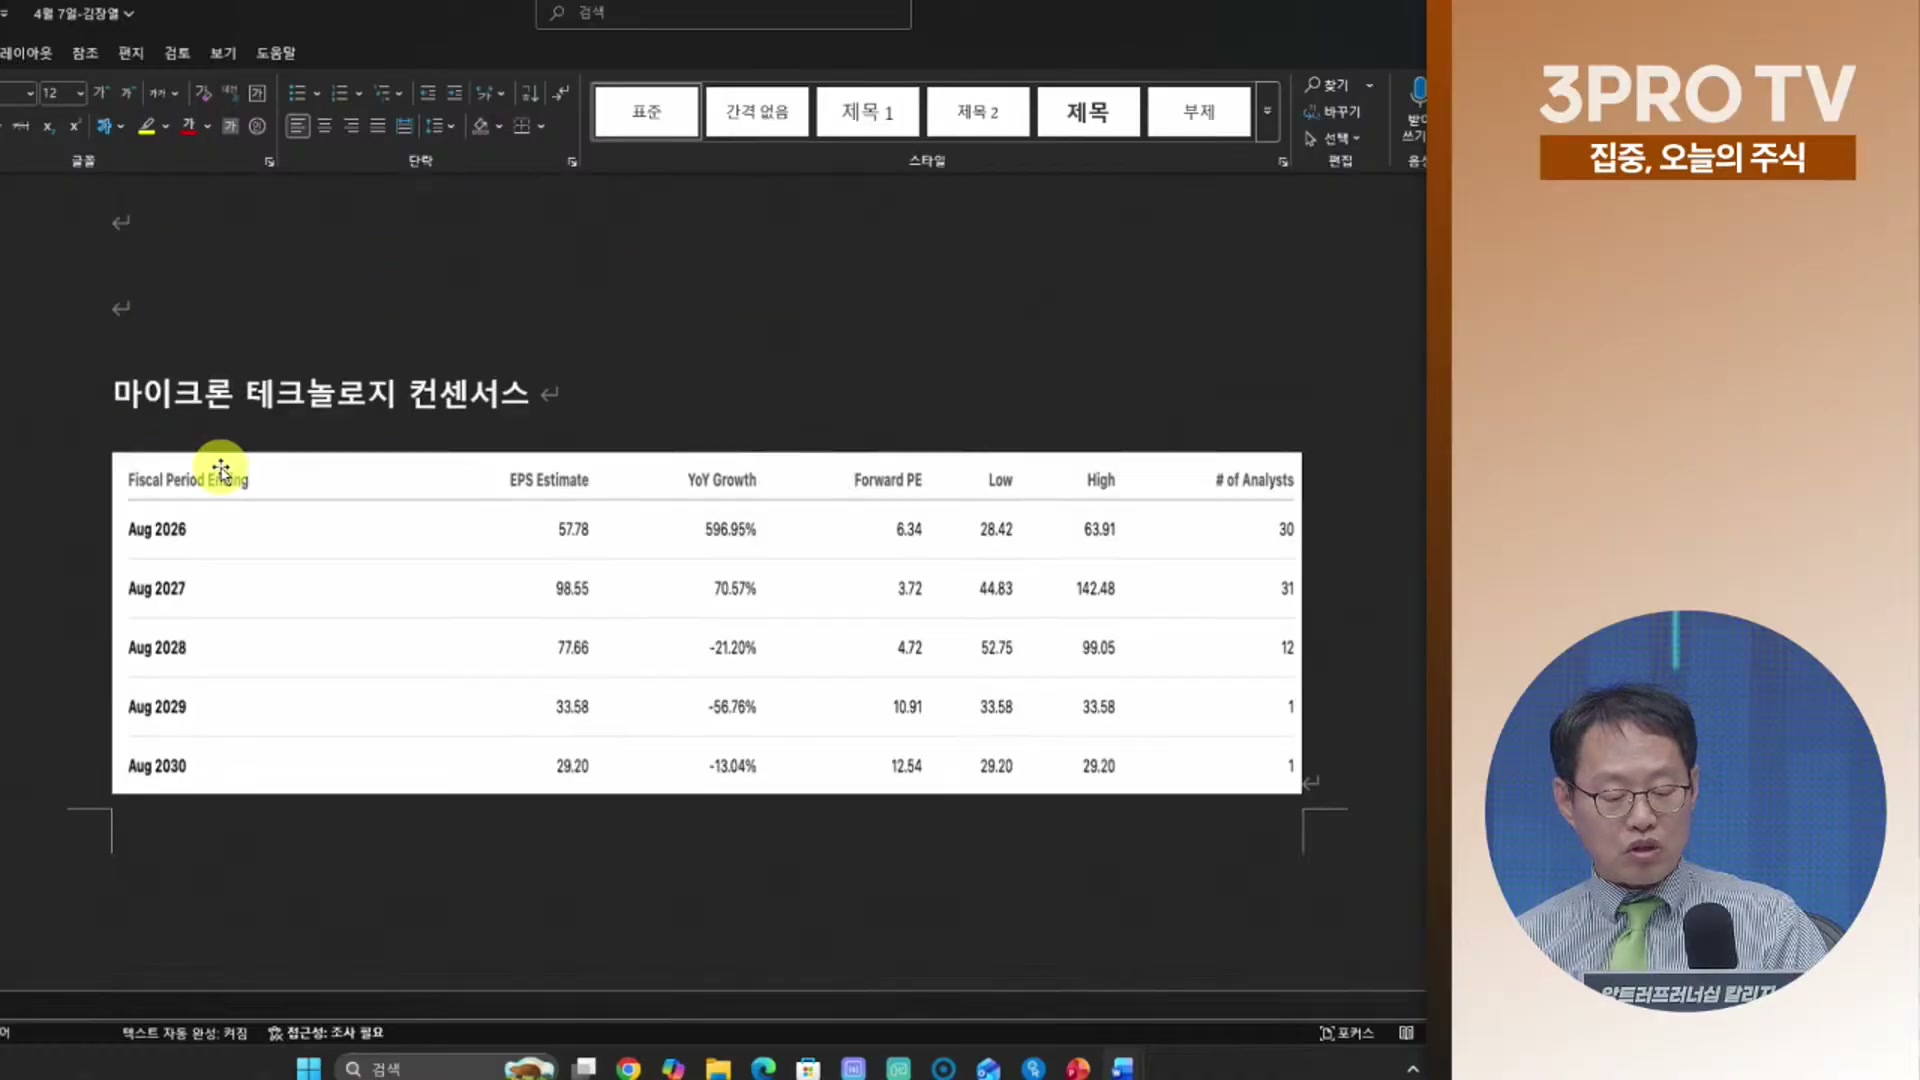The image size is (1920, 1080).
Task: Click the bulleted list icon
Action: 297,93
